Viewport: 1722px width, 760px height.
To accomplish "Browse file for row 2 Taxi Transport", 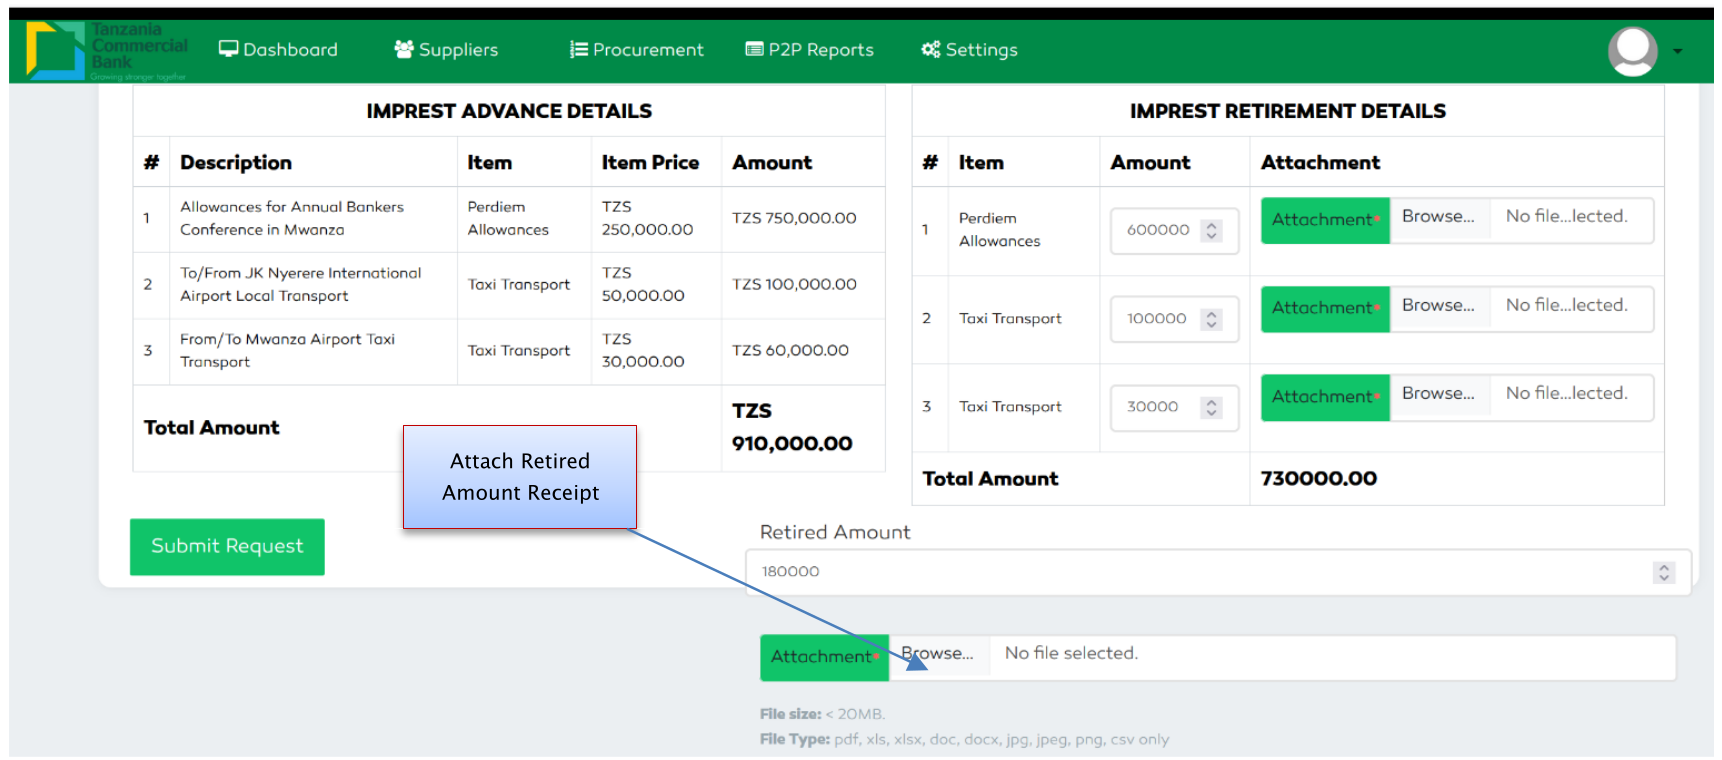I will click(x=1438, y=306).
